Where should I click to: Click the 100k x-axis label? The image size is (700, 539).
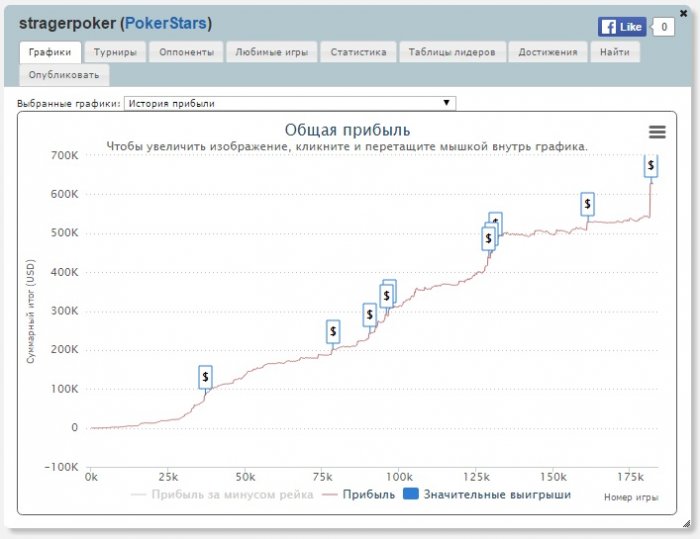(399, 477)
